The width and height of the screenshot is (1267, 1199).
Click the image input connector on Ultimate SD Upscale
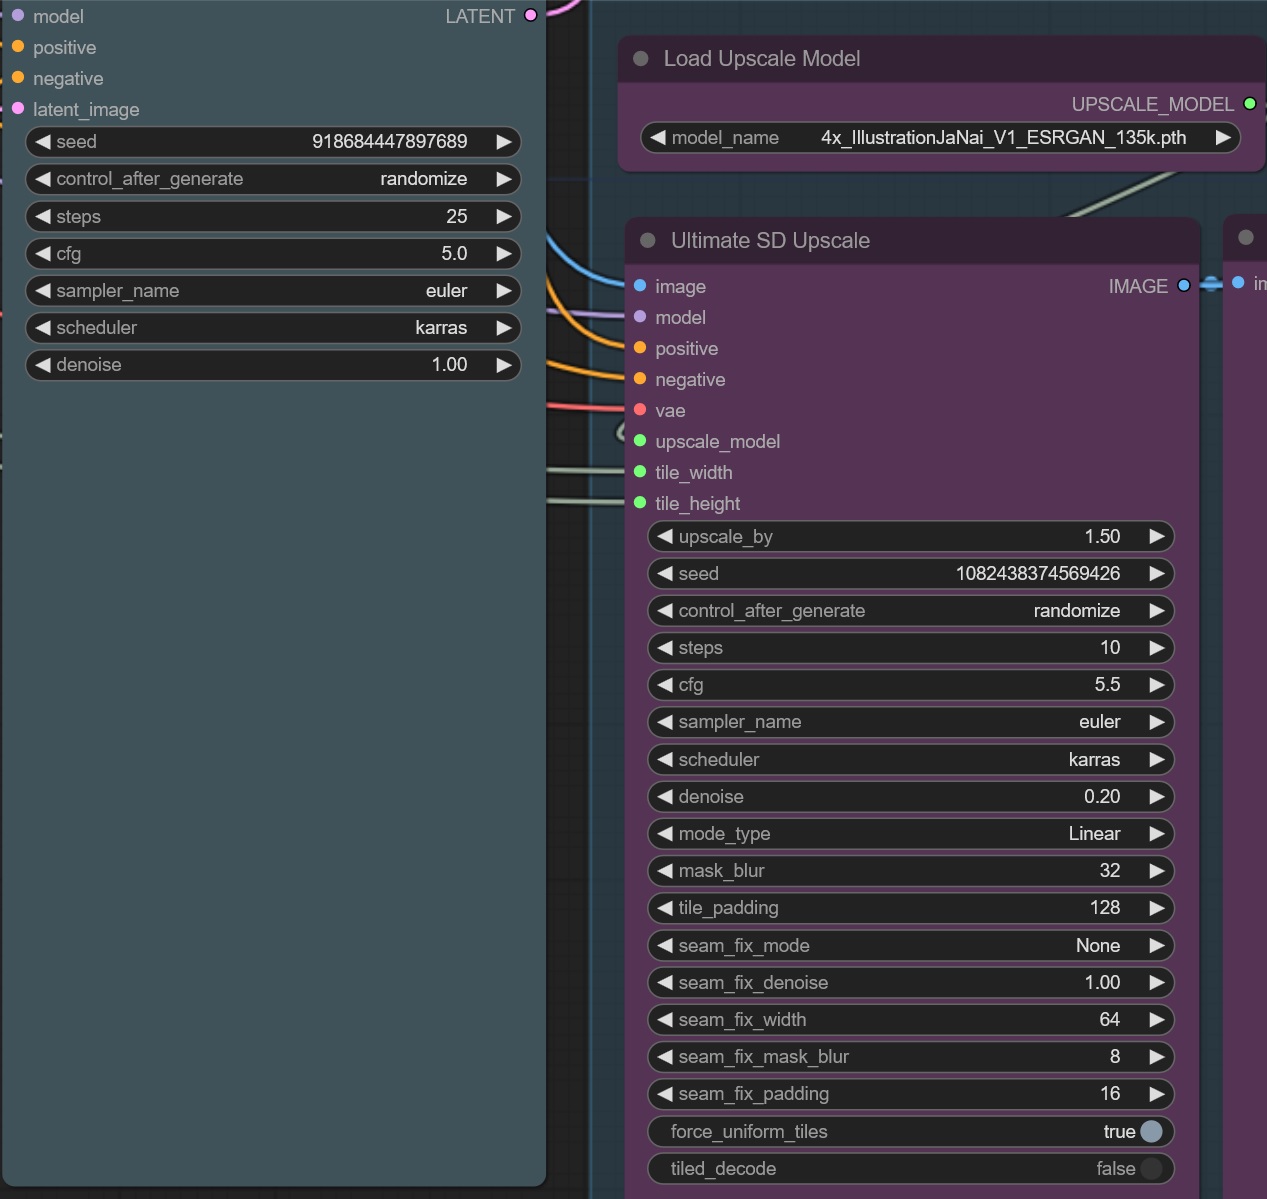coord(640,285)
